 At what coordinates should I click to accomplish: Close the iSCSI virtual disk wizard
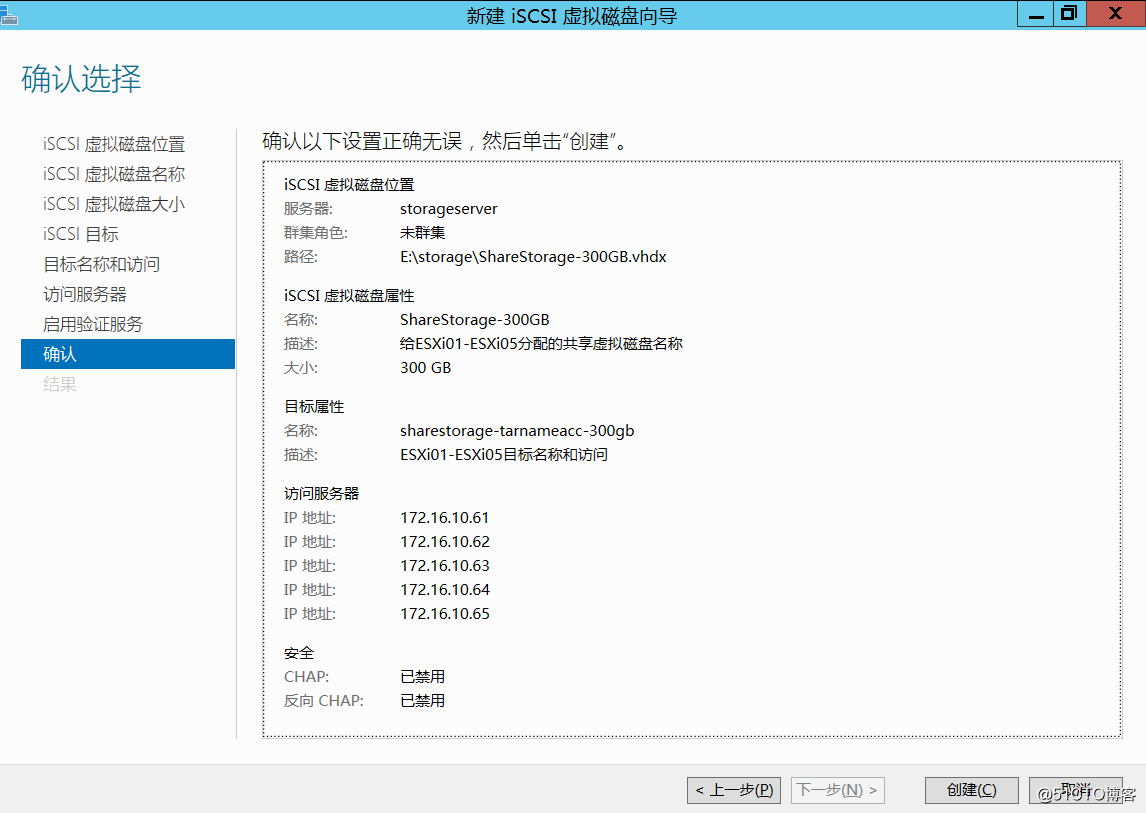click(x=1116, y=14)
